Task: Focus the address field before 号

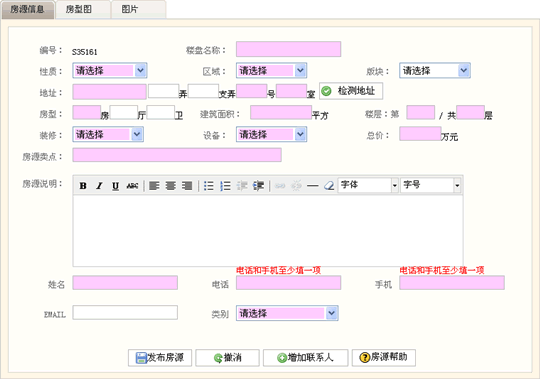Action: (x=251, y=91)
